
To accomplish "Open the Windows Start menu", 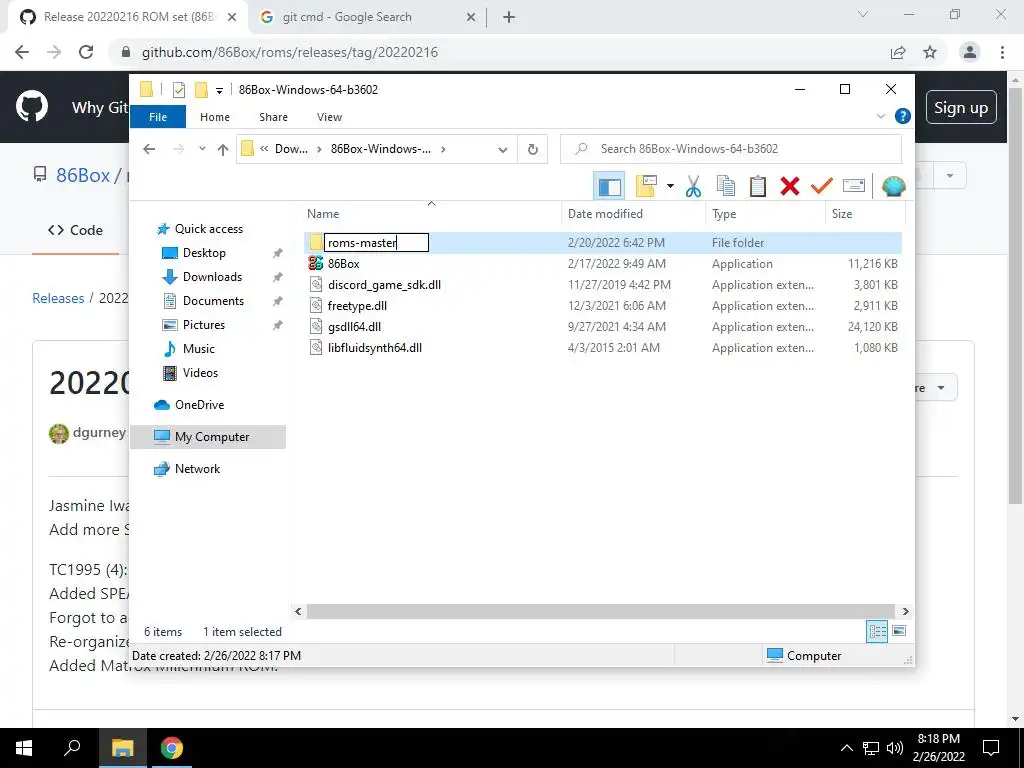I will point(24,748).
